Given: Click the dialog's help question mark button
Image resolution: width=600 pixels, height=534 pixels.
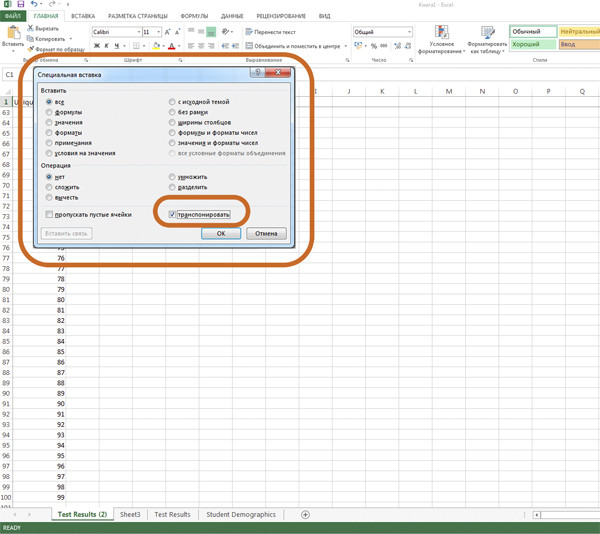Looking at the screenshot, I should 258,73.
